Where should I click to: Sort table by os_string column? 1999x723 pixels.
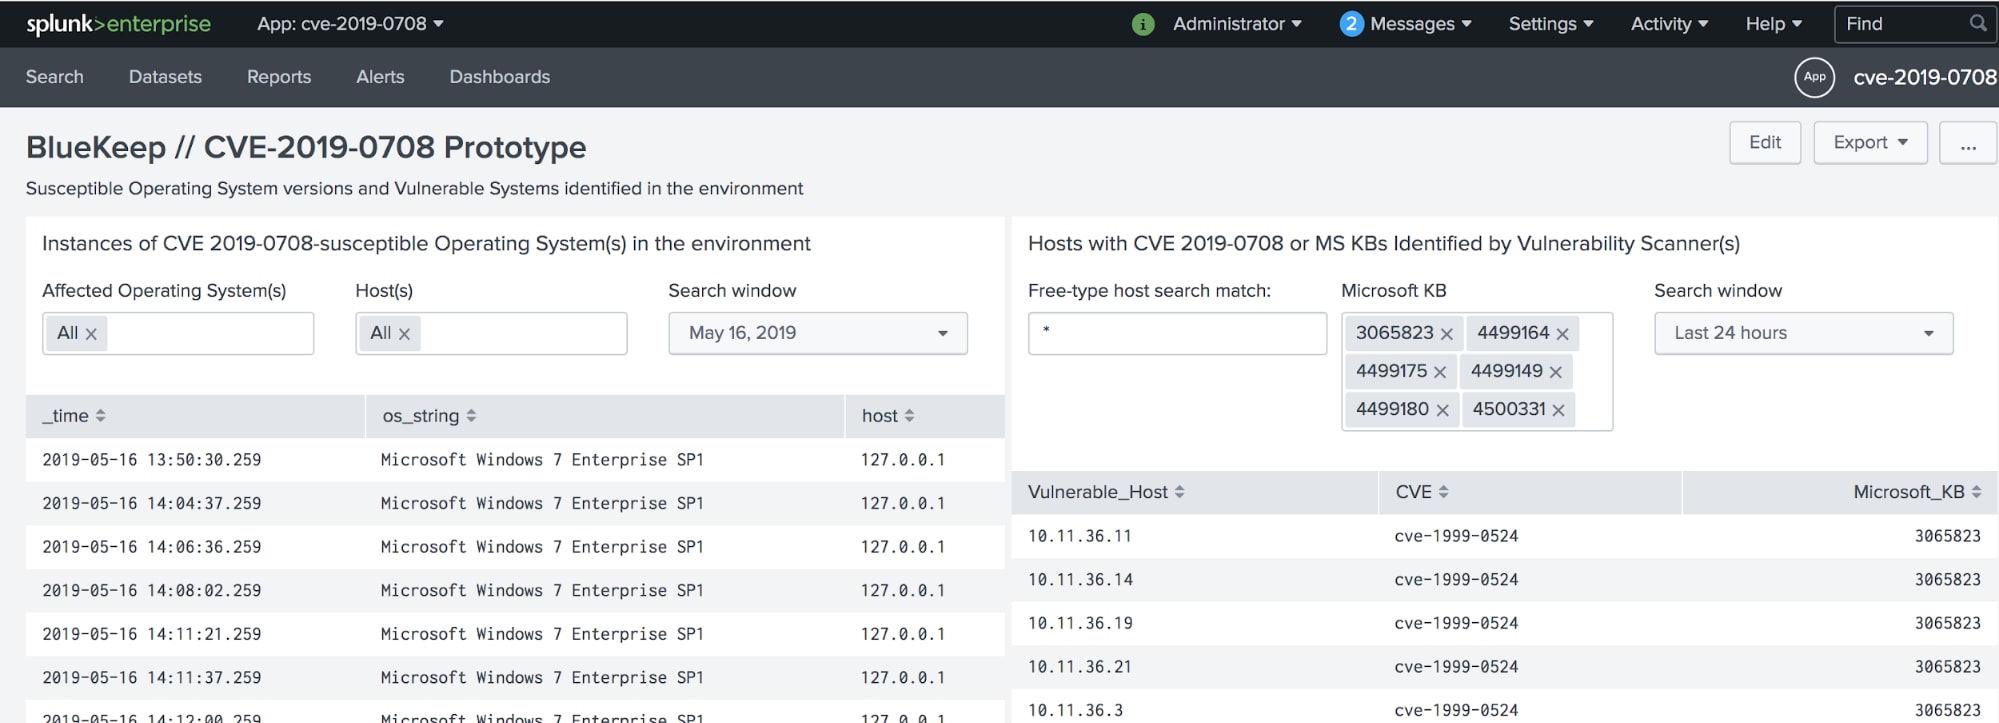[429, 416]
